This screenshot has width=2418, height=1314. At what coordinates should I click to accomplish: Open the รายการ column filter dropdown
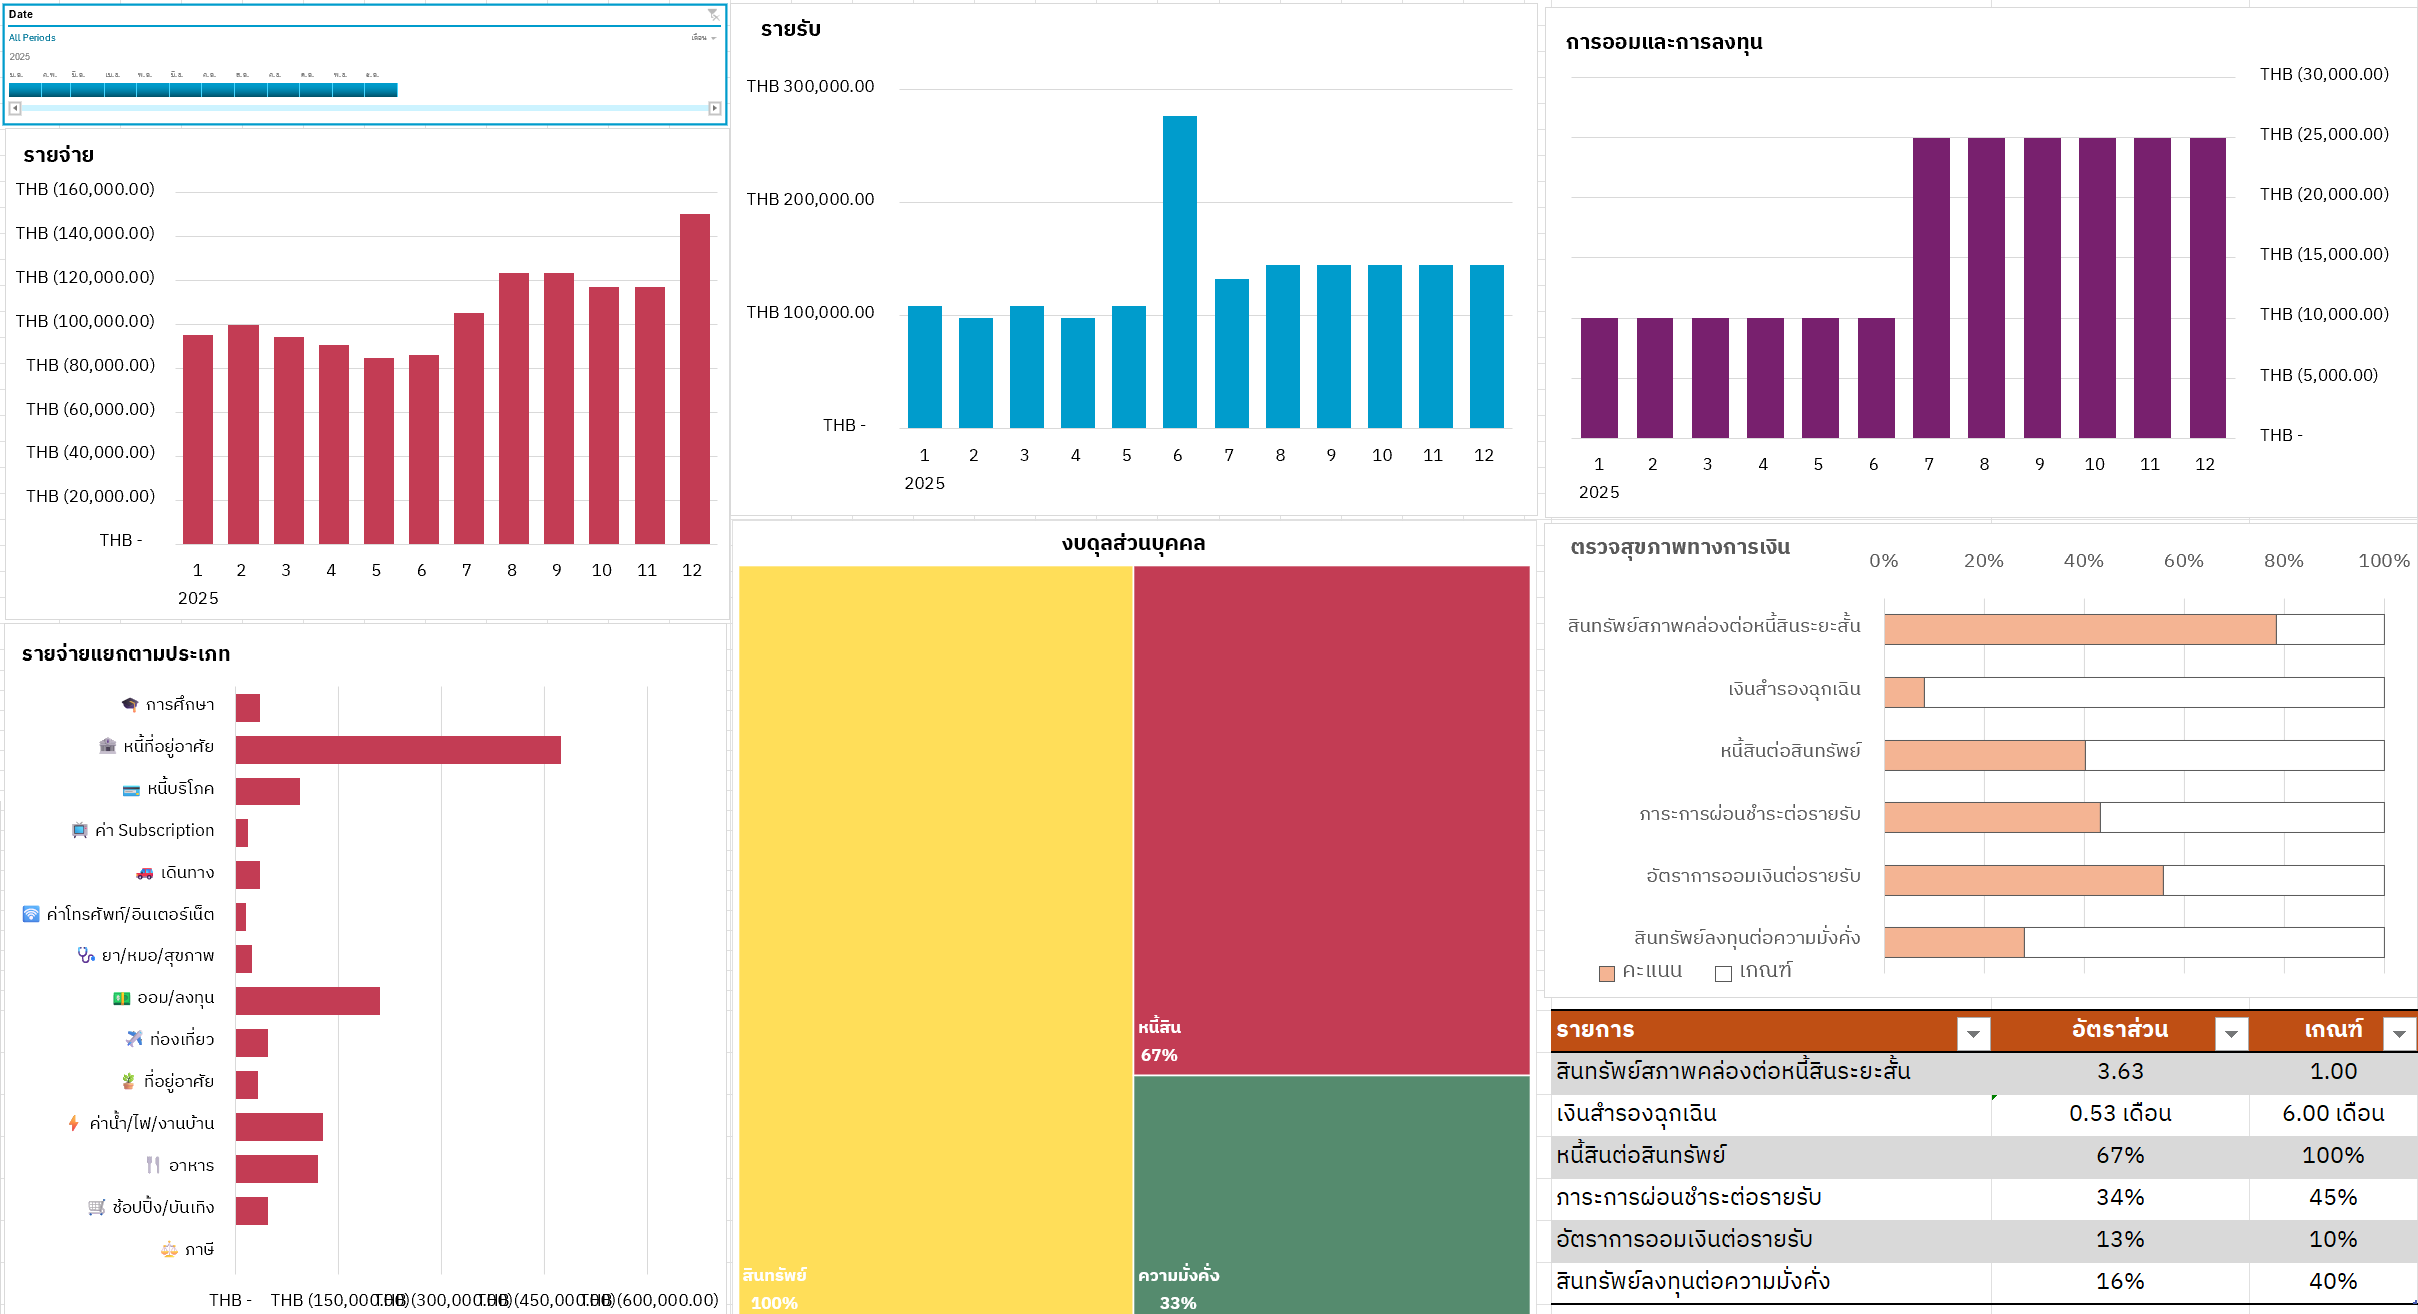[1973, 1033]
